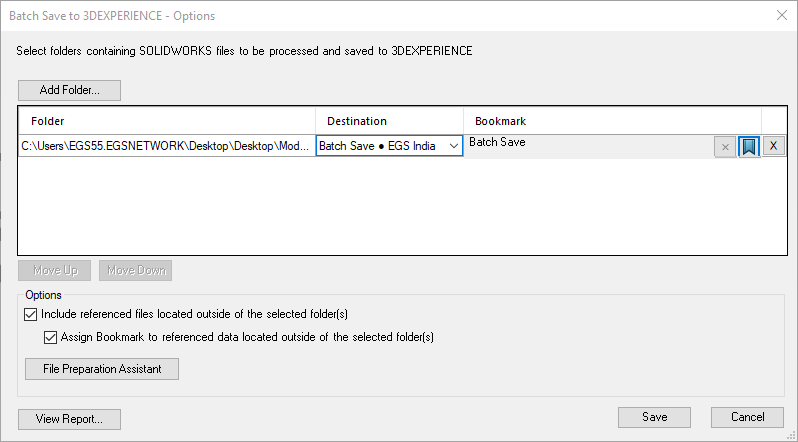Click the Move Up button
798x442 pixels.
click(x=55, y=271)
